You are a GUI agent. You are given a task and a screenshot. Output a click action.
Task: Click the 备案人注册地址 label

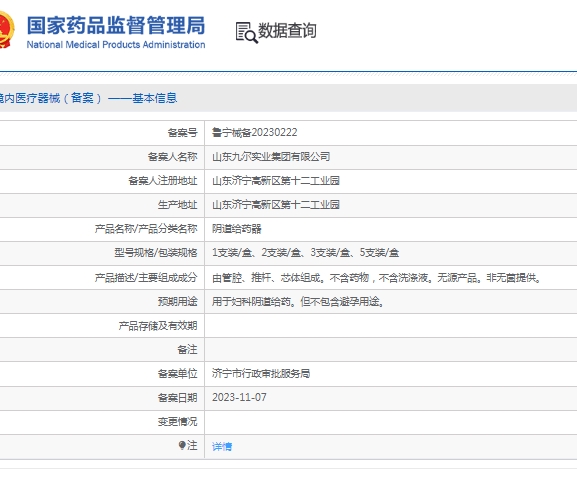[x=163, y=181]
